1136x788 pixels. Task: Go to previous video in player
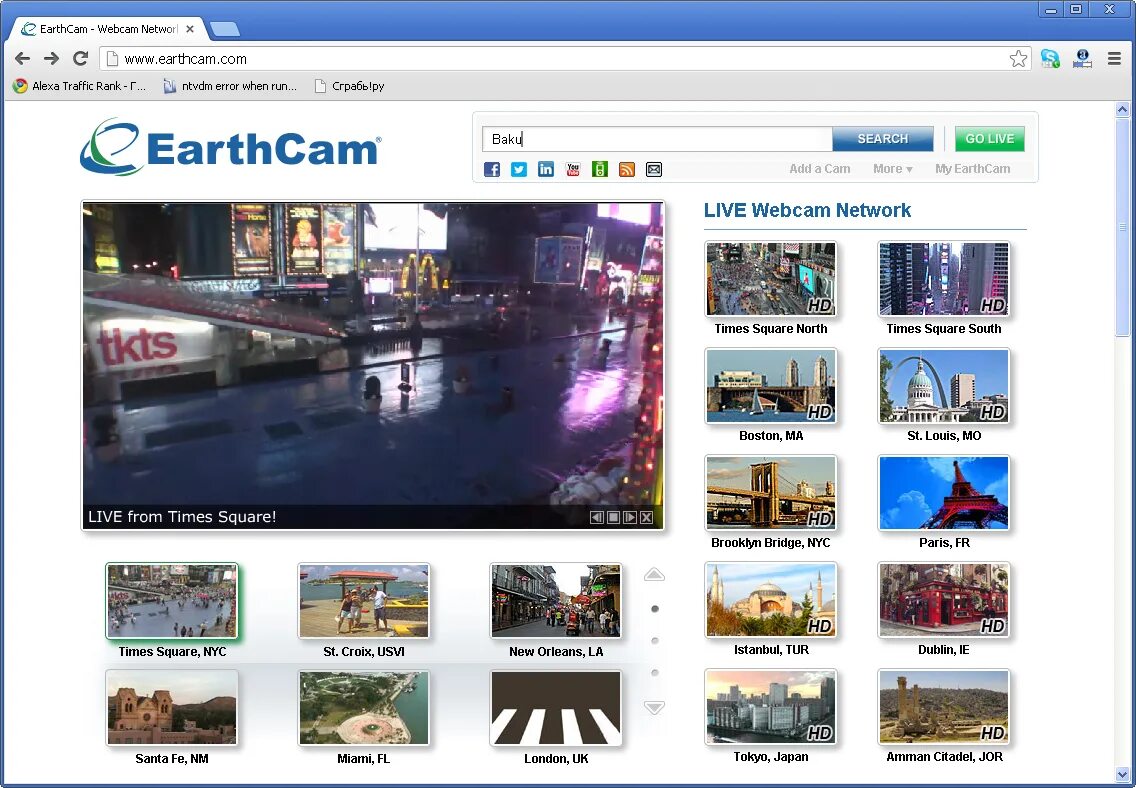click(597, 517)
